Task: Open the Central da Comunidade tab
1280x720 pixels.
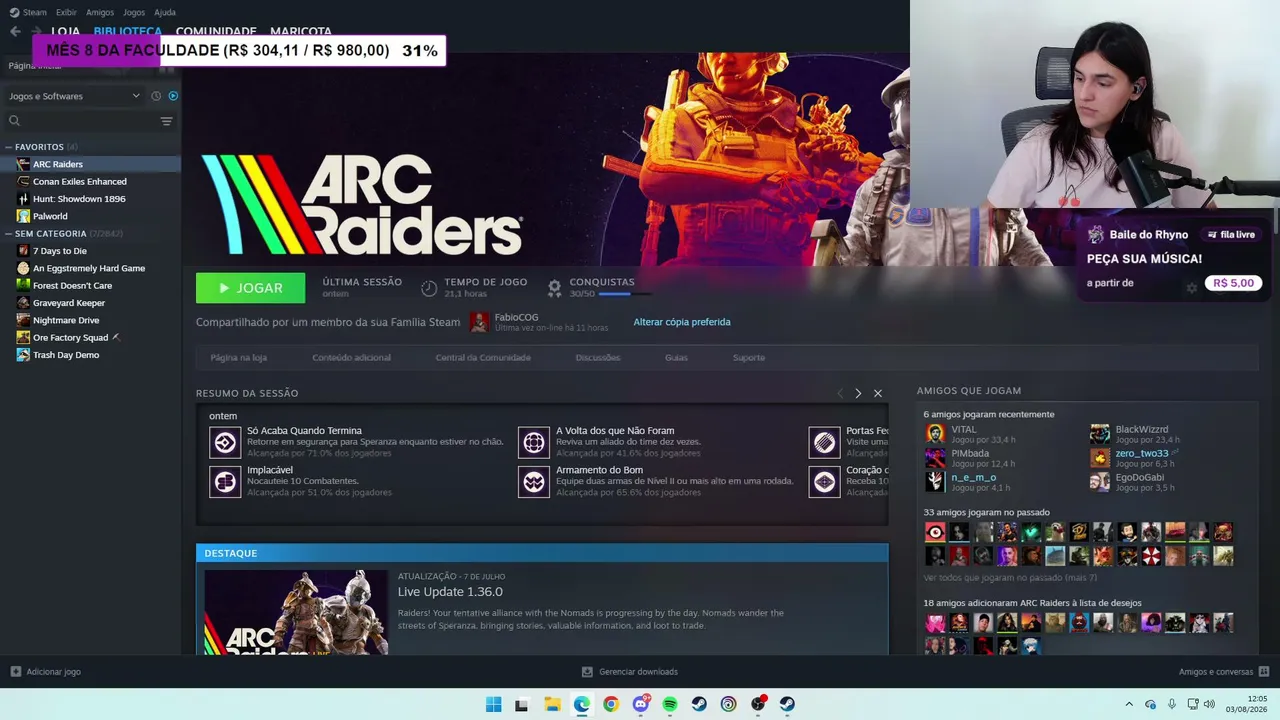Action: tap(483, 357)
